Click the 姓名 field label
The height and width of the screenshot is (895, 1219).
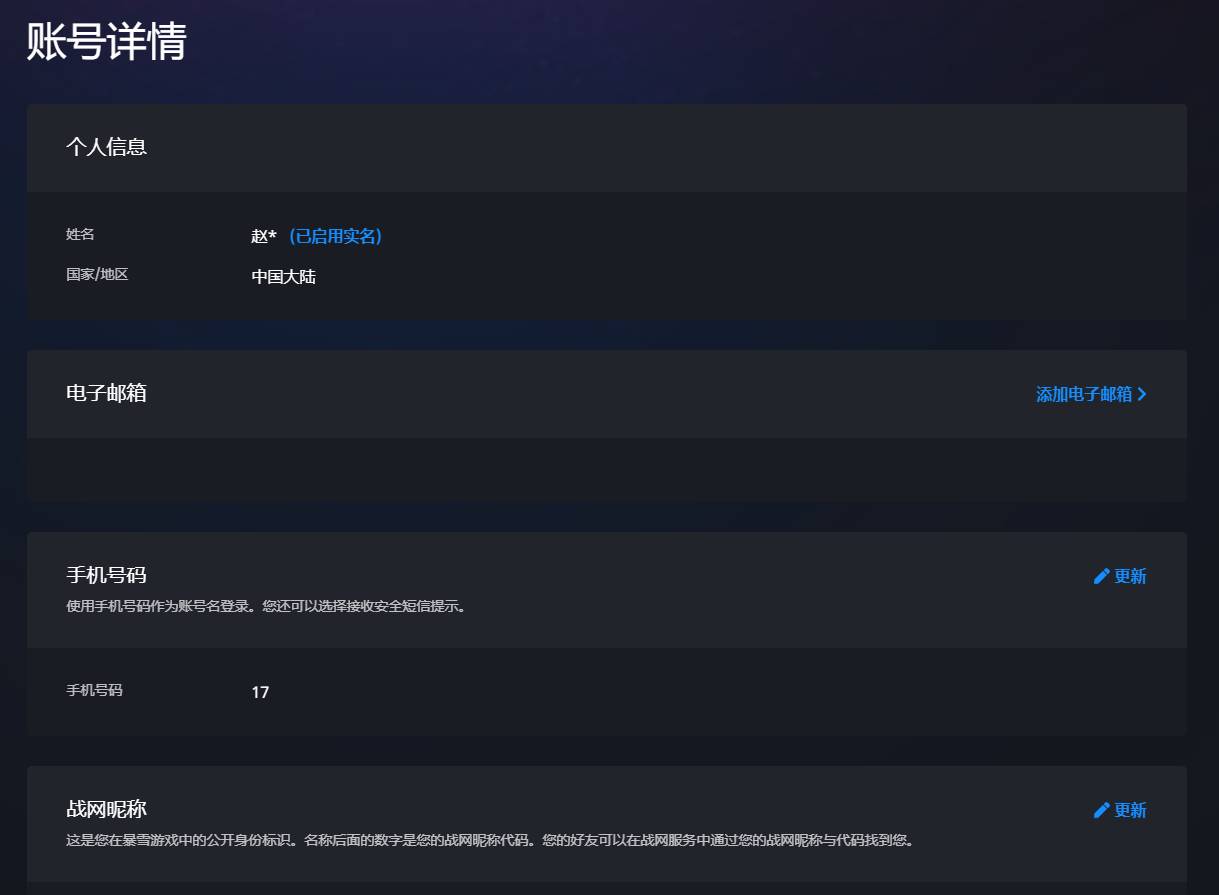pos(80,234)
